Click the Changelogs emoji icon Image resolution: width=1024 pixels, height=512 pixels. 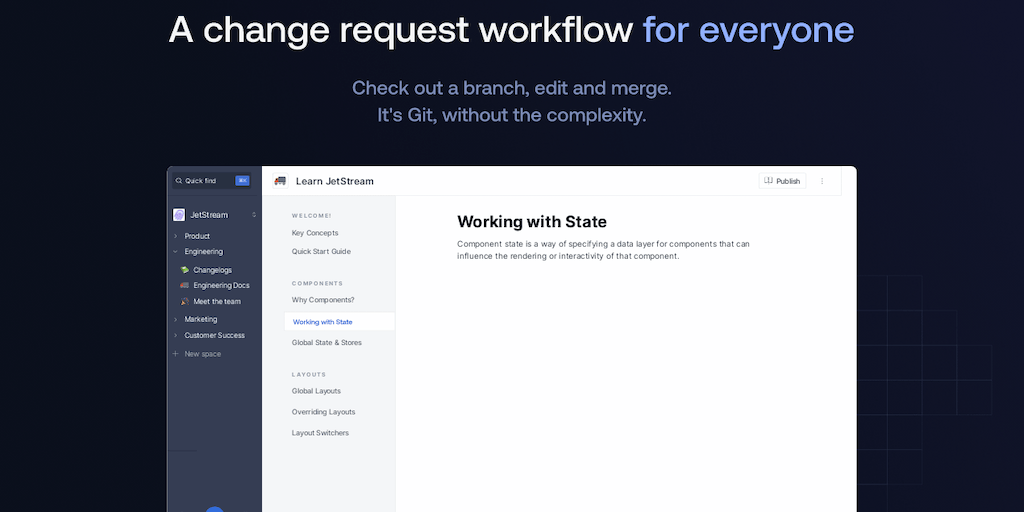tap(185, 270)
